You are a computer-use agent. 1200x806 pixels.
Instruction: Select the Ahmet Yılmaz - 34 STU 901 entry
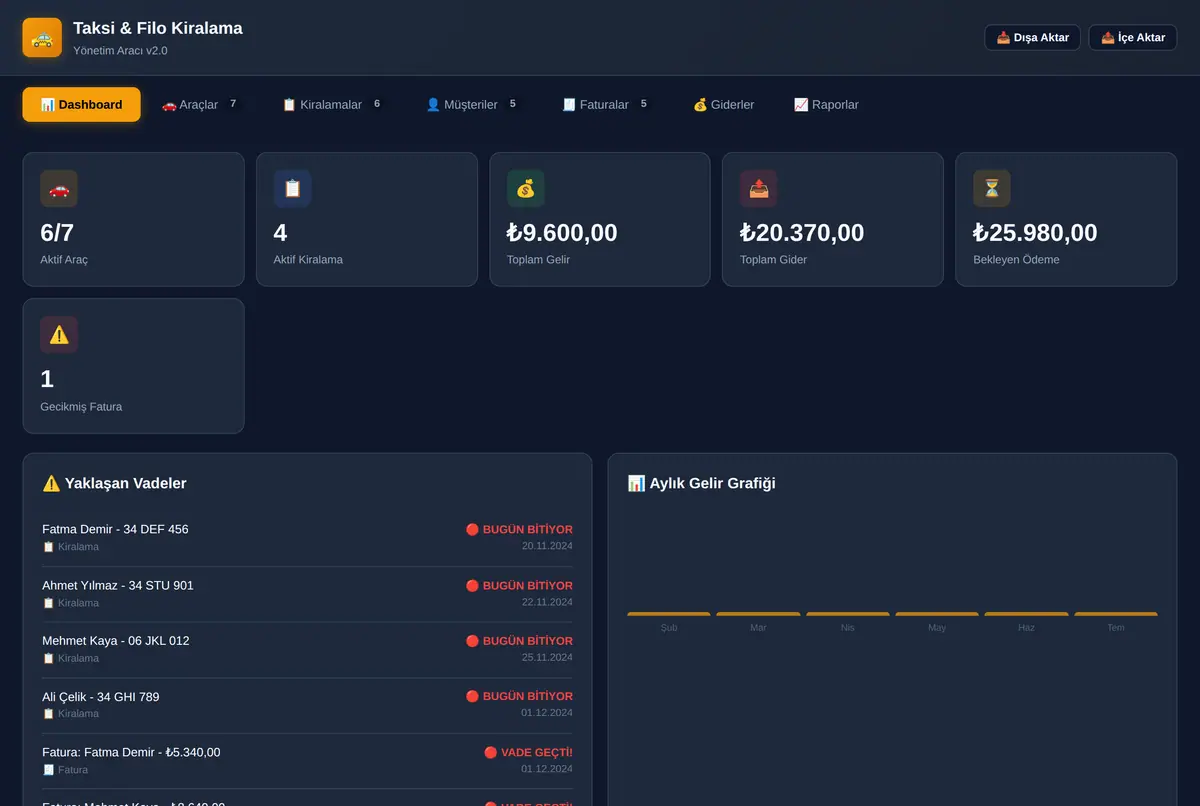tap(307, 594)
